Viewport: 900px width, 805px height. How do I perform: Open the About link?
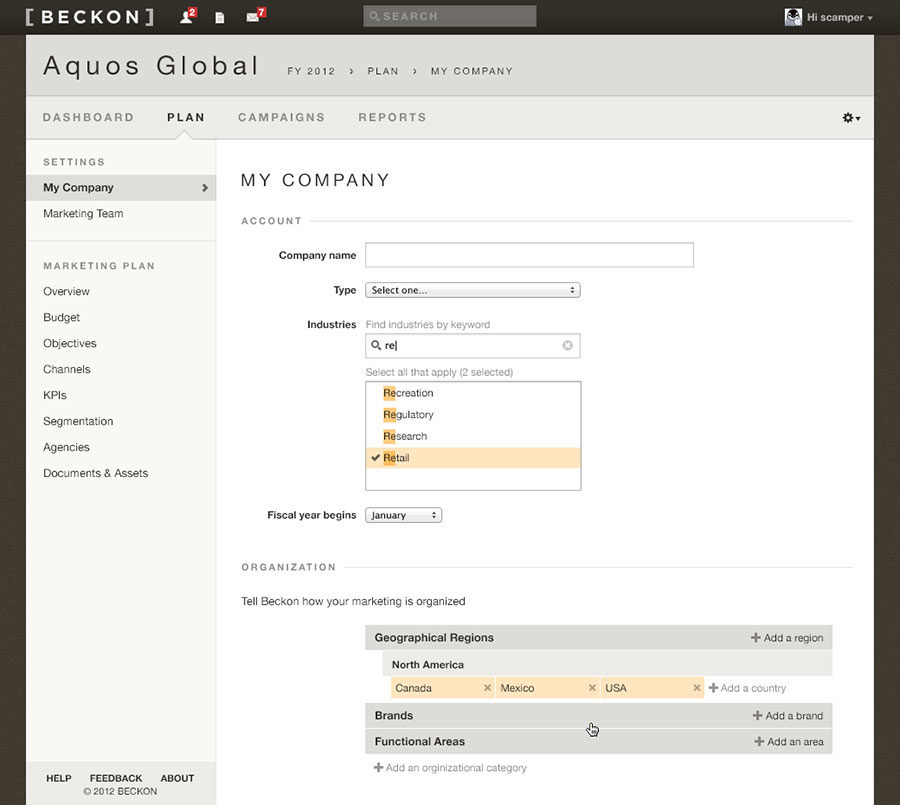click(177, 778)
